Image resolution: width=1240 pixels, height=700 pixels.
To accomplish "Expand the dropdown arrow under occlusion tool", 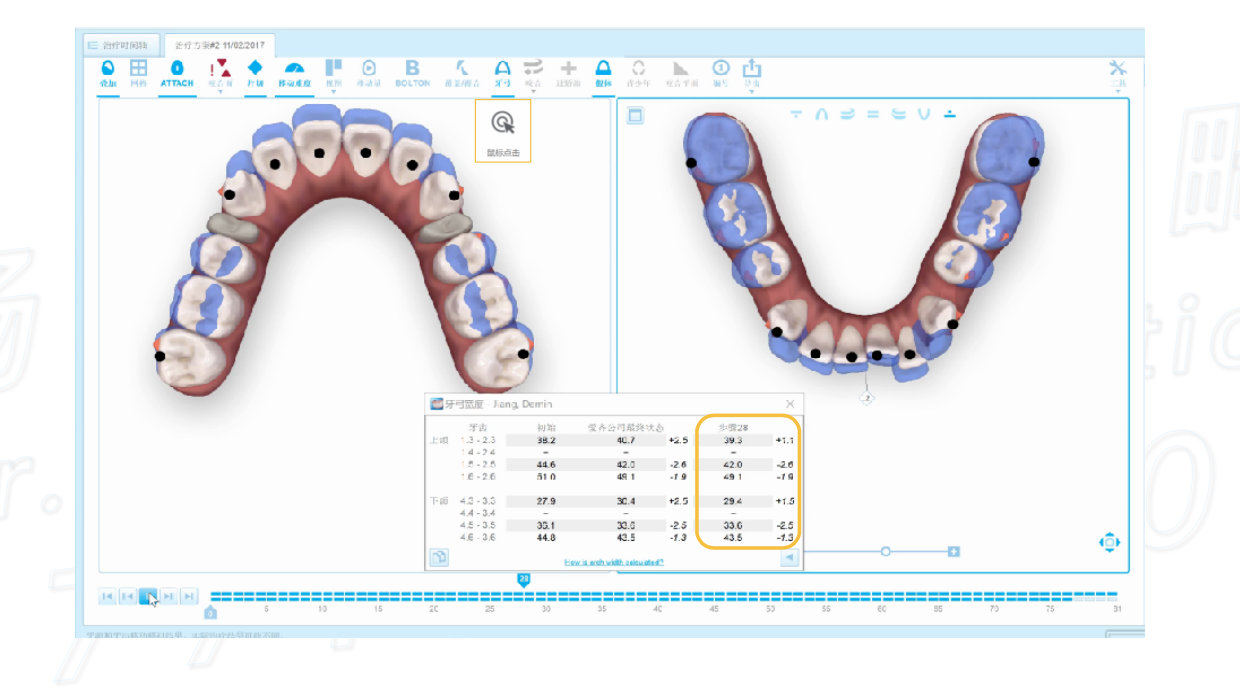I will (533, 92).
